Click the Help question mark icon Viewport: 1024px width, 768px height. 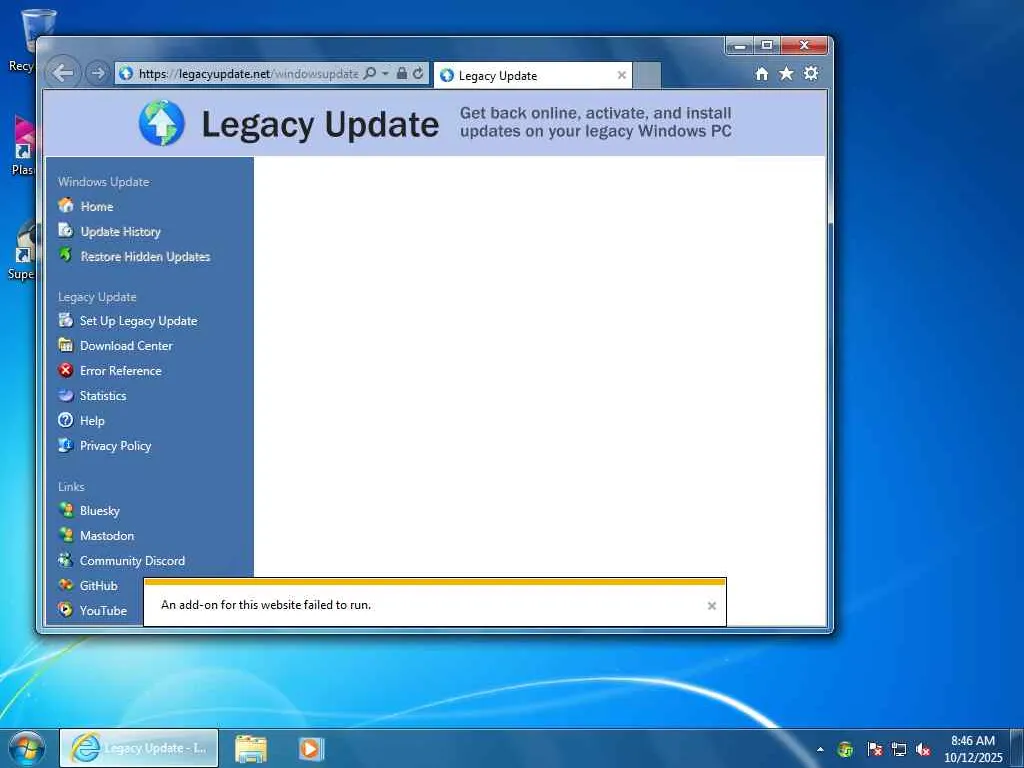(x=65, y=420)
